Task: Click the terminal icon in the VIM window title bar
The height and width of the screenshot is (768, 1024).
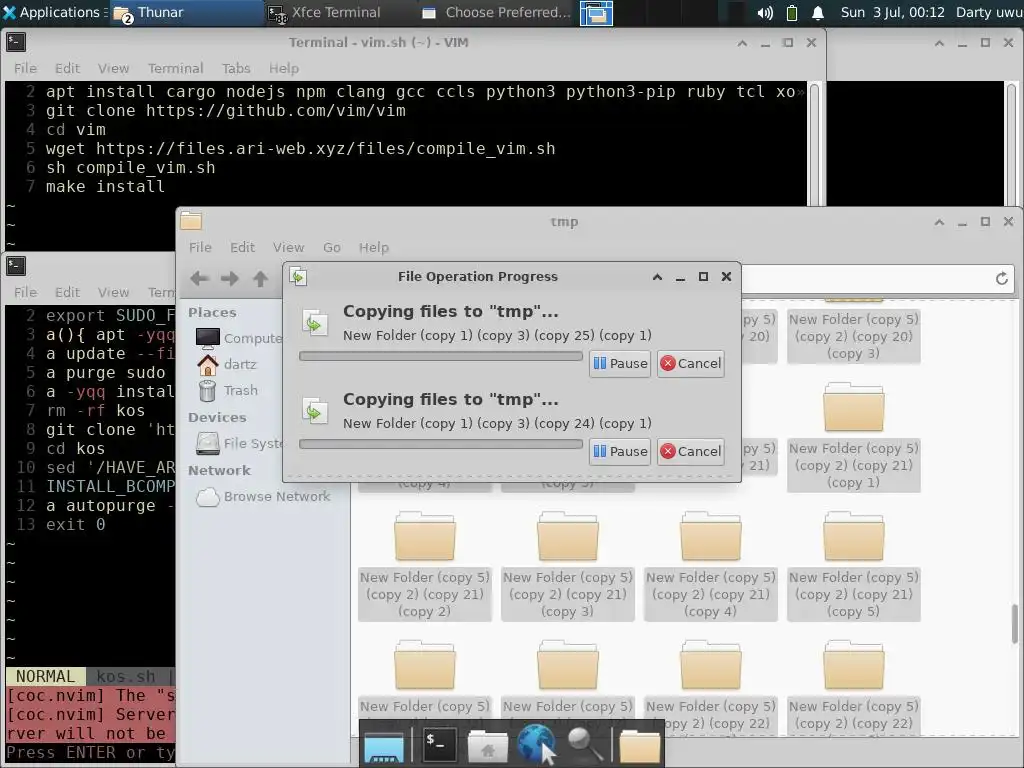Action: click(x=16, y=42)
